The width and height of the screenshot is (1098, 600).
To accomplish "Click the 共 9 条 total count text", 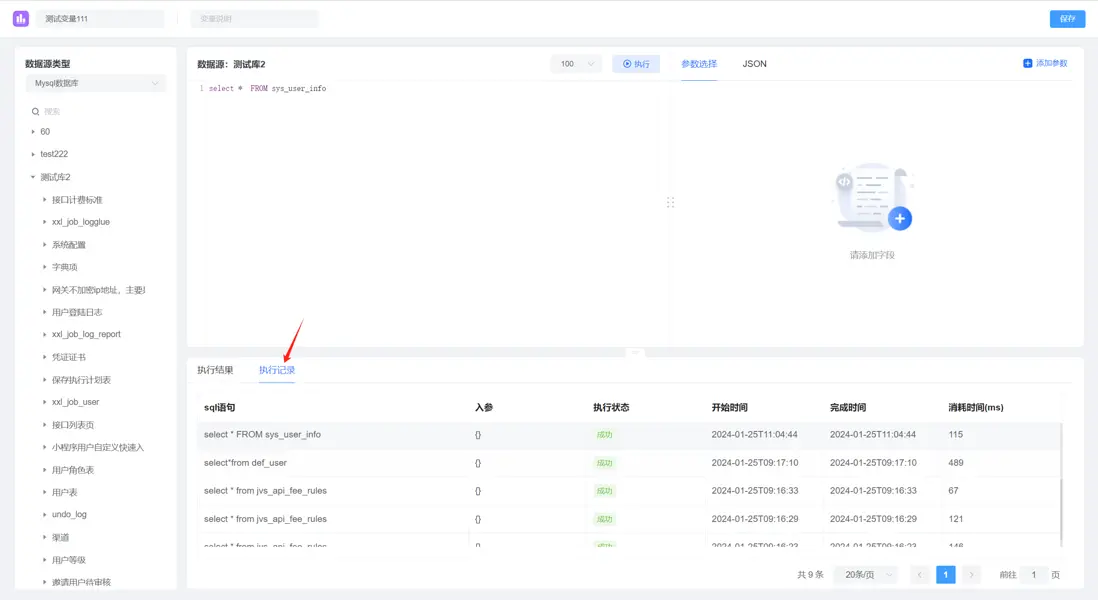I will pos(810,575).
